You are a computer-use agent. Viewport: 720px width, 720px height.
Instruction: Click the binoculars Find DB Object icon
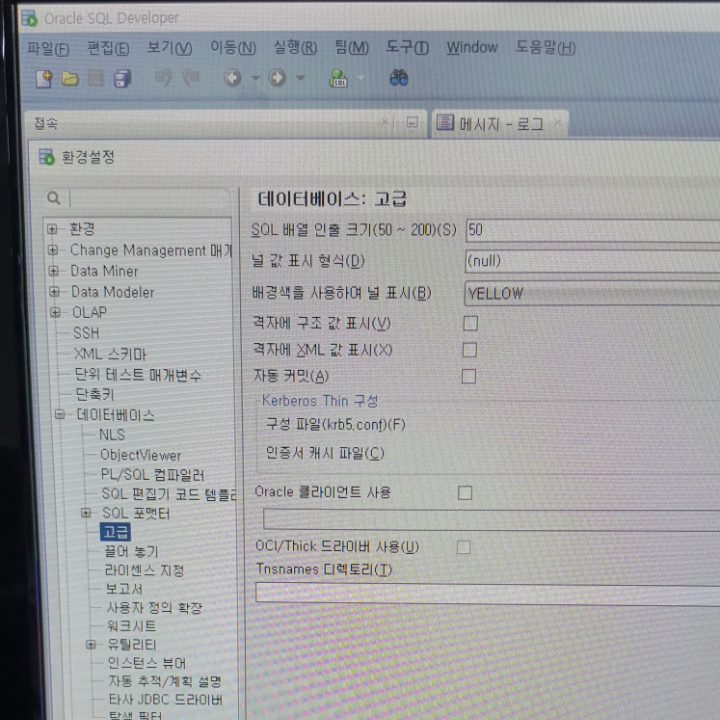click(399, 78)
